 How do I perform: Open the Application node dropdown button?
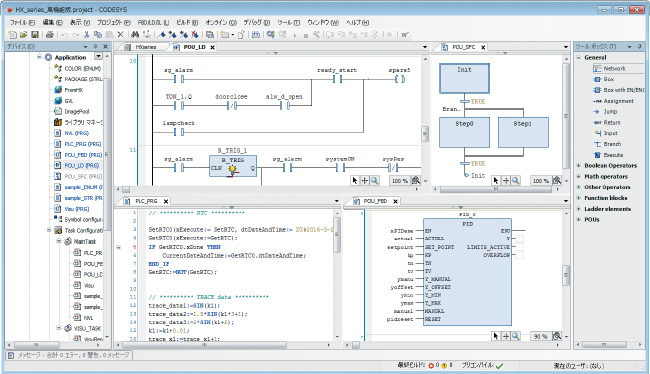(98, 56)
